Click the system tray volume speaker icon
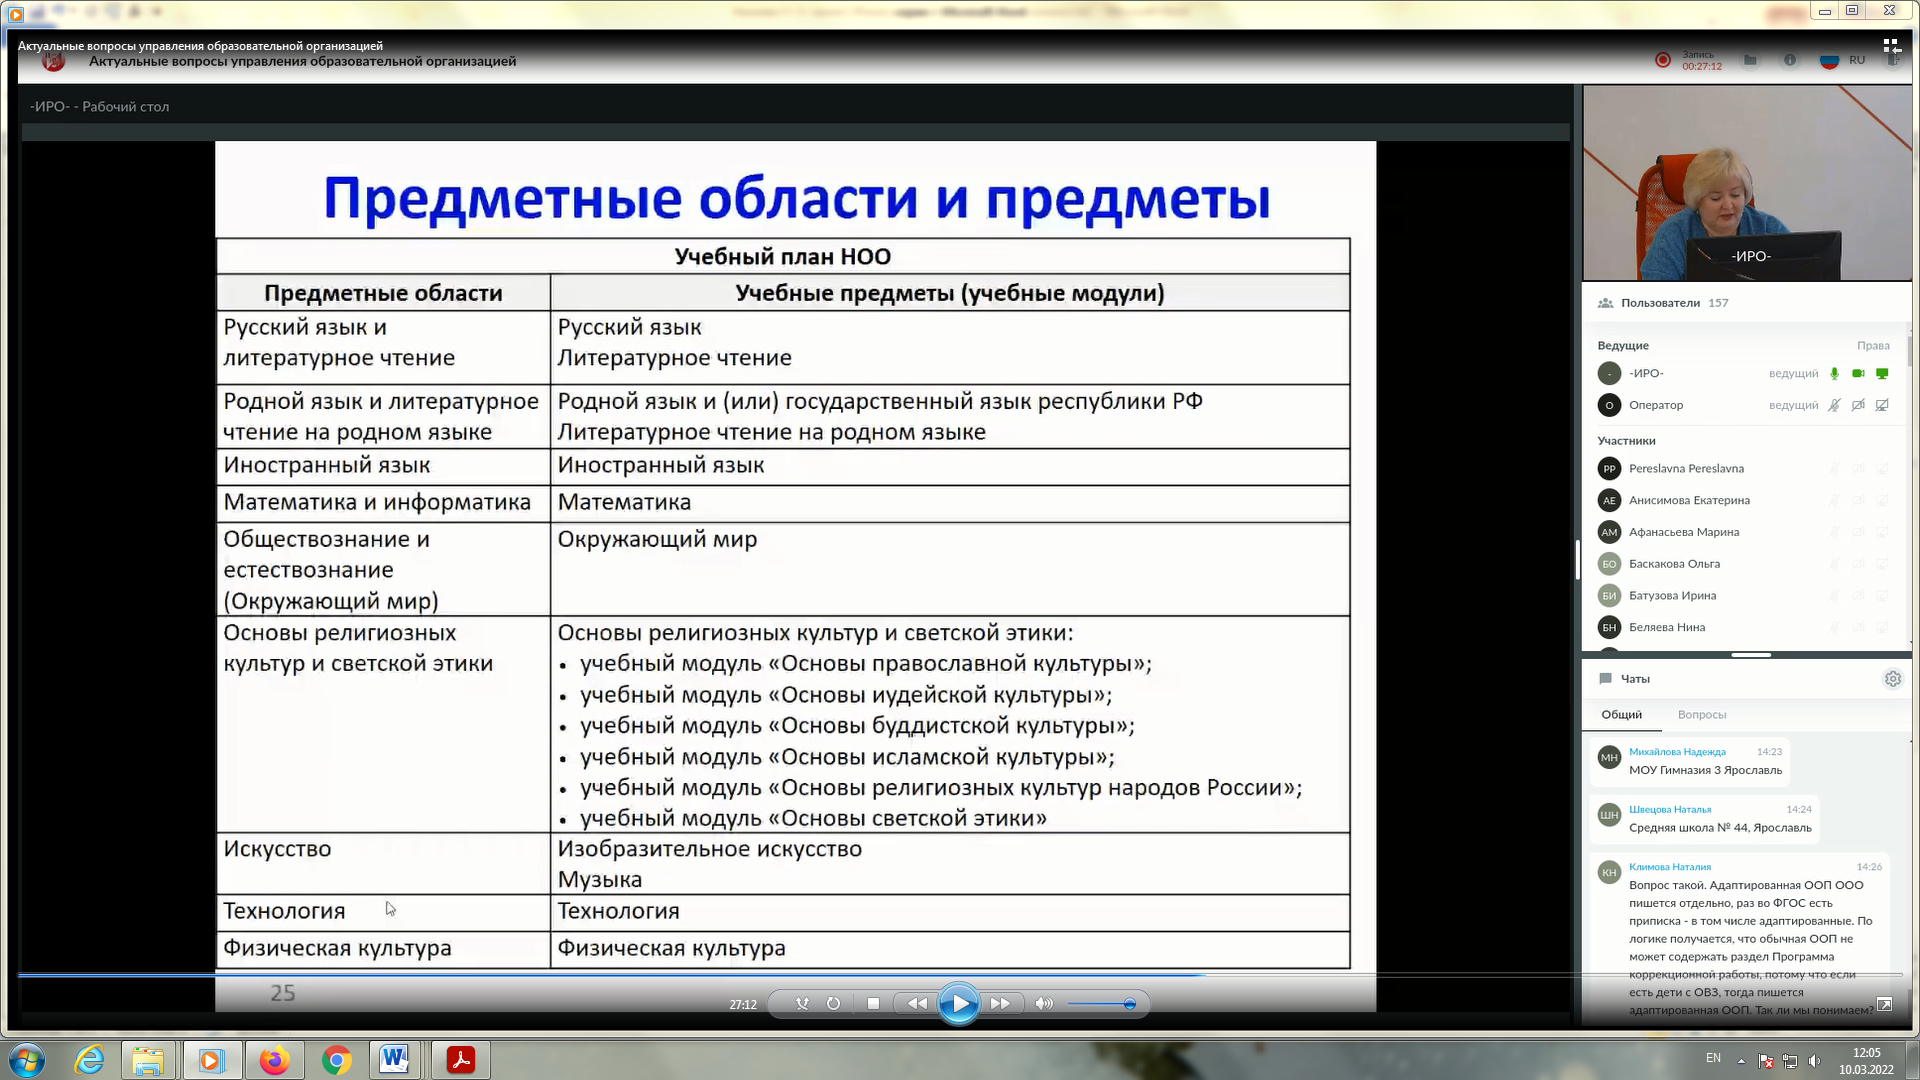1920x1080 pixels. [x=1814, y=1061]
